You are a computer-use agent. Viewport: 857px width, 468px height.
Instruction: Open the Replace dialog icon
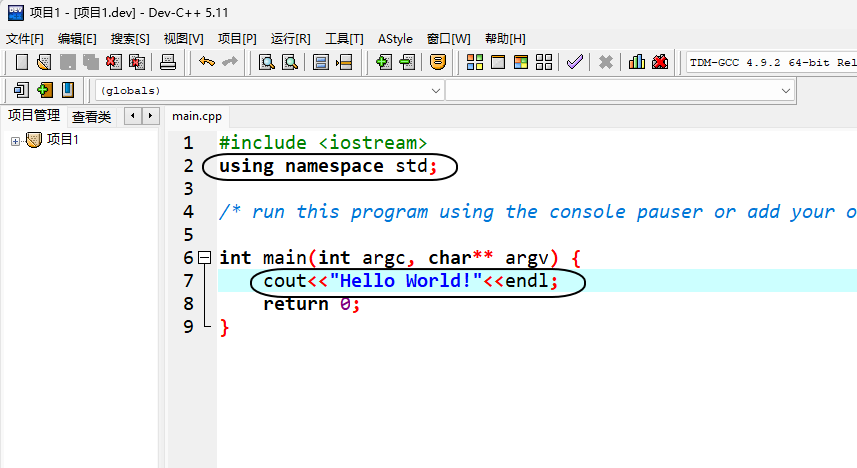(290, 62)
